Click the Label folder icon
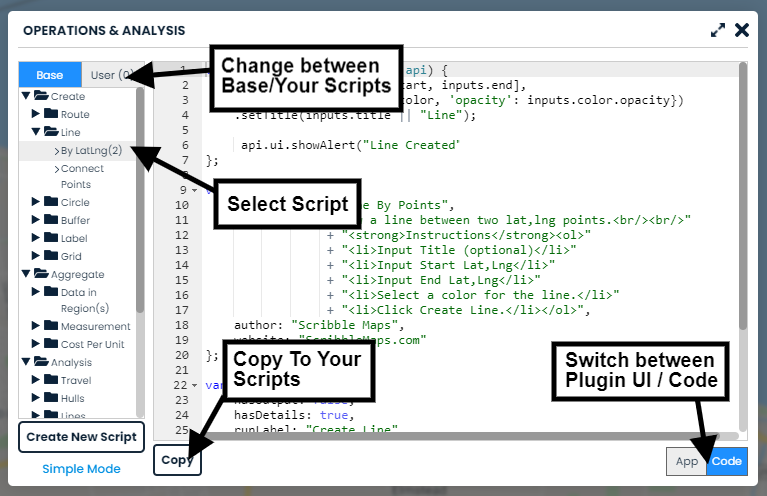The image size is (767, 496). point(51,238)
